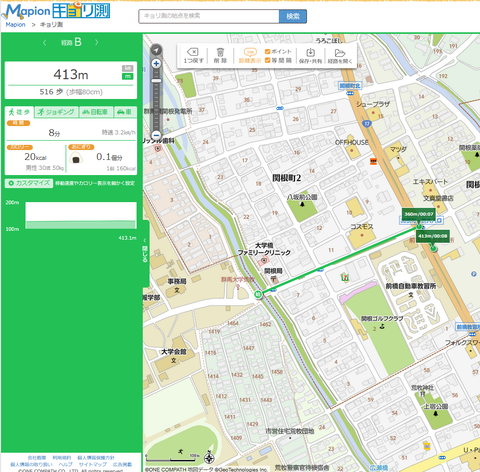Collapse side panel with 閉じる tab
Viewport: 480px width, 472px height.
tap(145, 253)
